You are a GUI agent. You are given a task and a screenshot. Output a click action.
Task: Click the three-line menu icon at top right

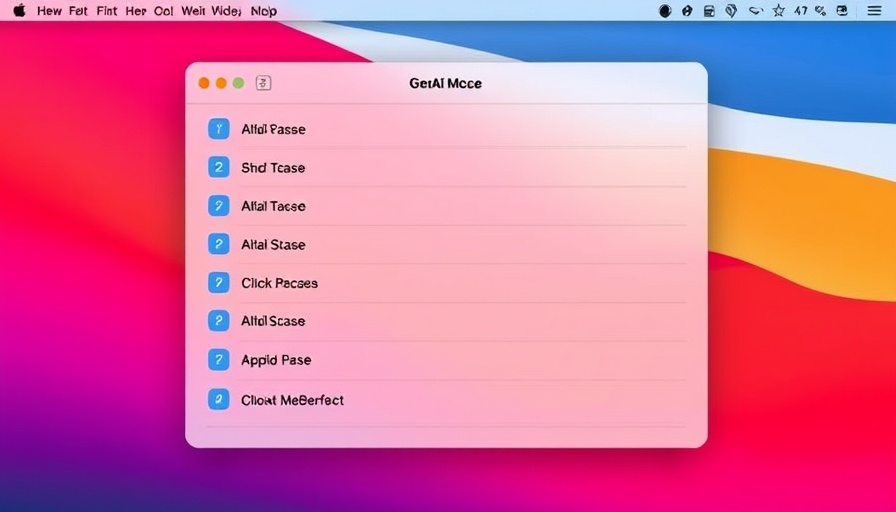874,11
